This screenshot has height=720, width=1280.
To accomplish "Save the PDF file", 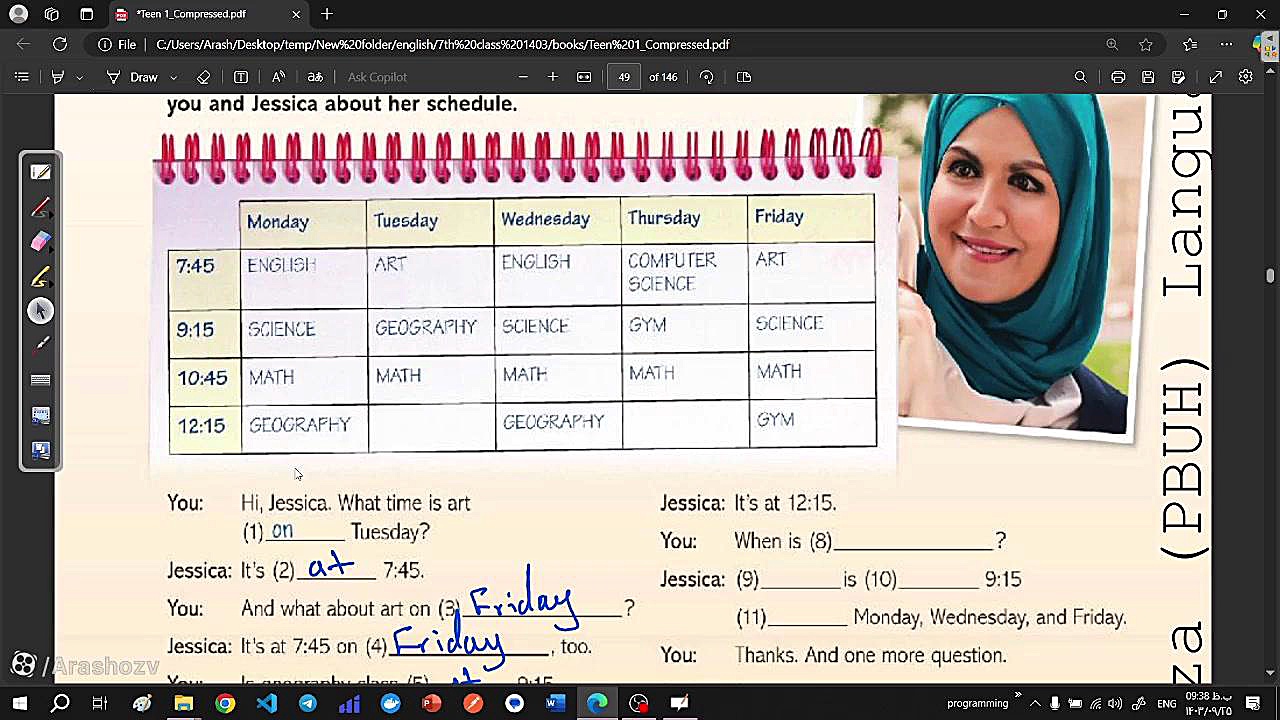I will coord(1148,77).
